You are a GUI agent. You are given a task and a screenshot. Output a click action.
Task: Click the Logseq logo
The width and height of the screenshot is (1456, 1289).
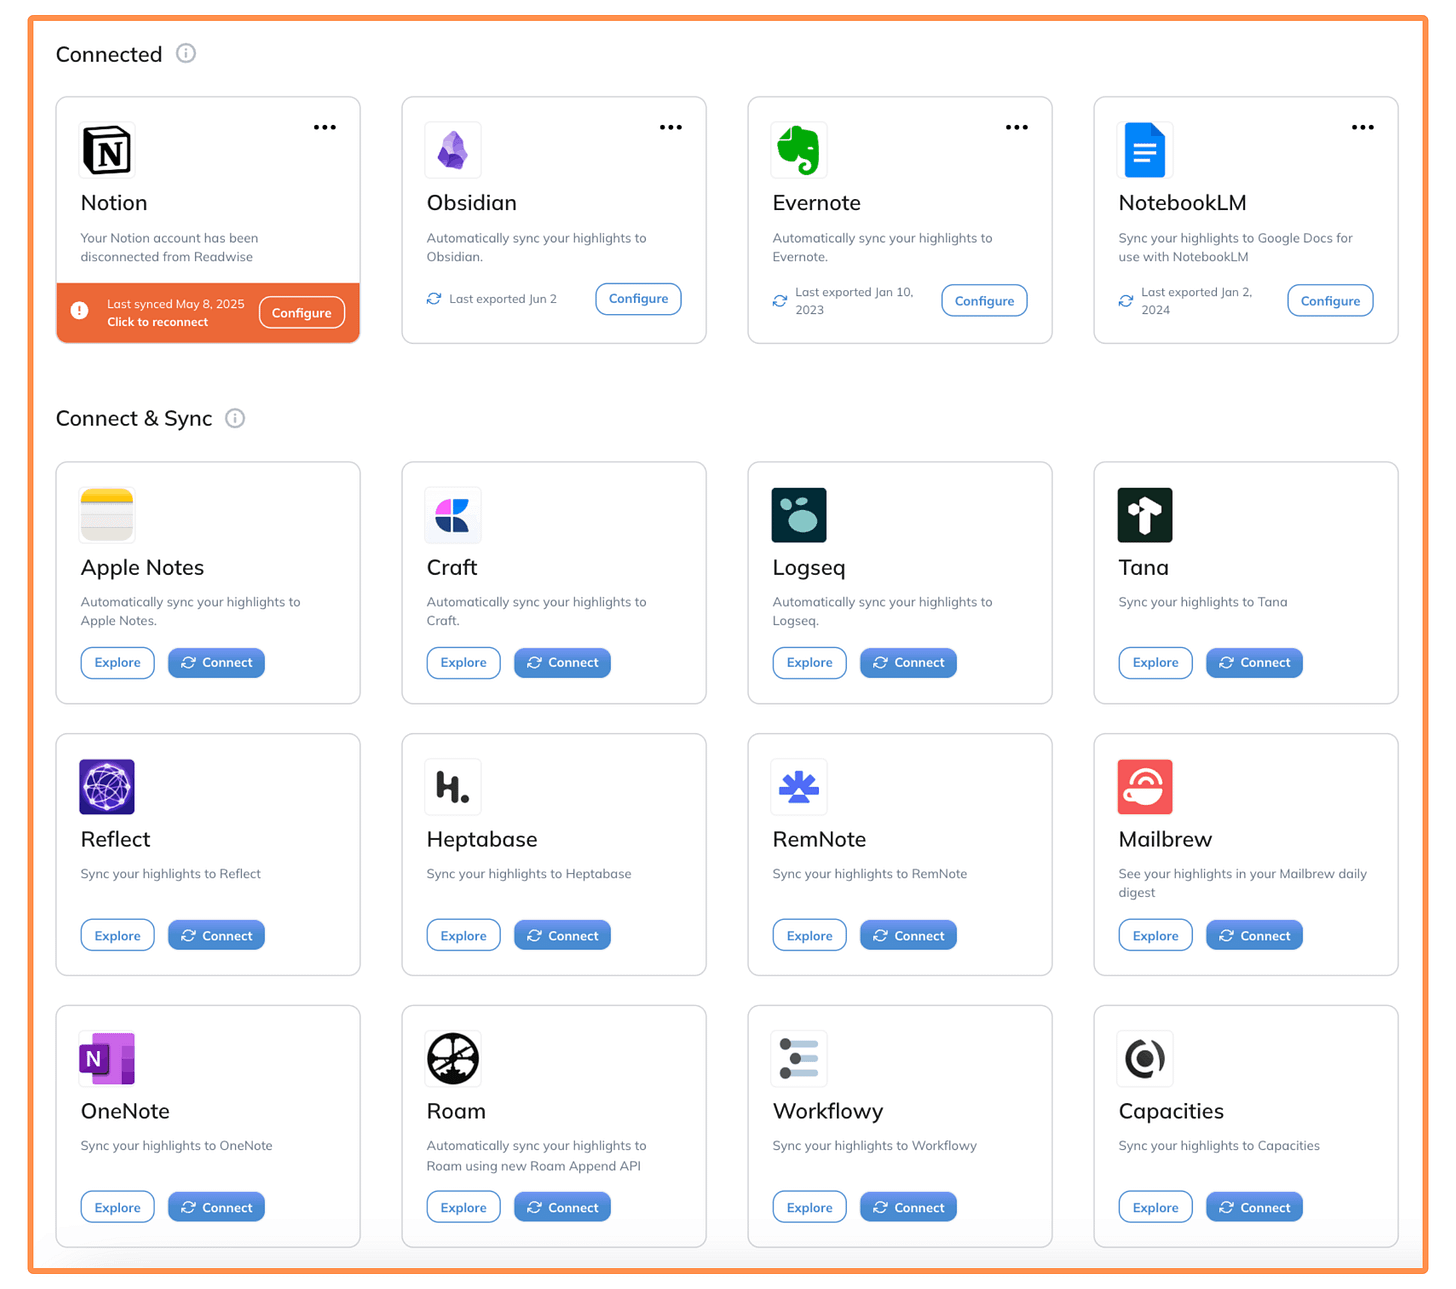(x=799, y=515)
